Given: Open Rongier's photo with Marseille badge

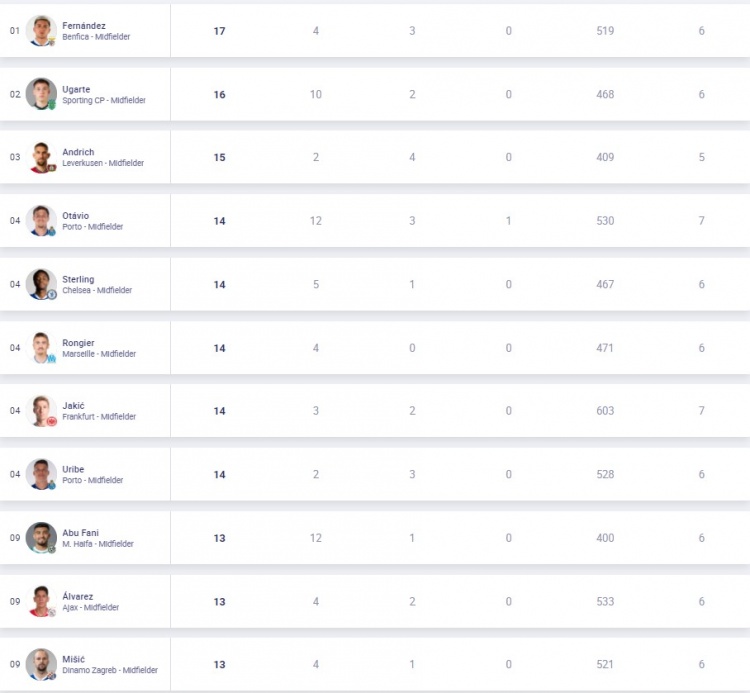Looking at the screenshot, I should (x=41, y=348).
